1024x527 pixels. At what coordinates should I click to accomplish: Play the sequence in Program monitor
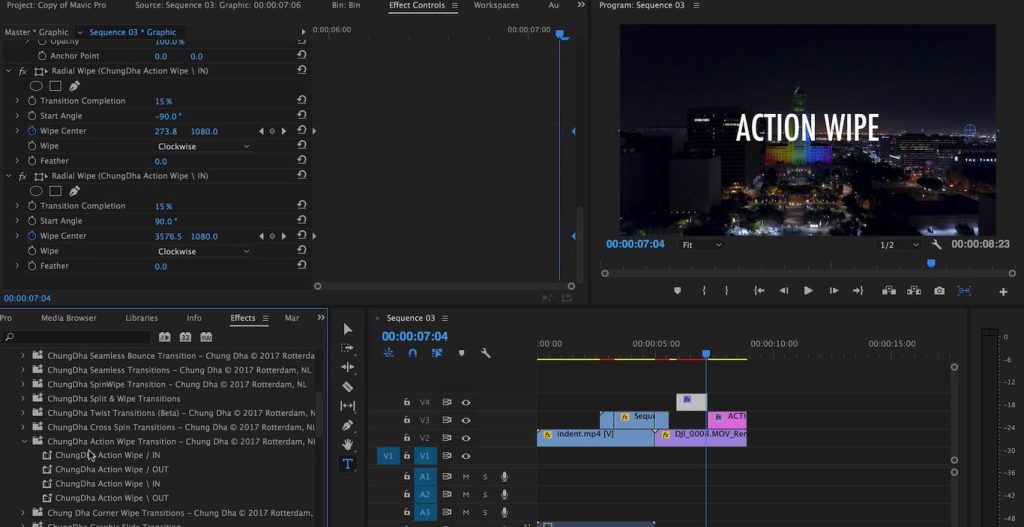coord(808,291)
